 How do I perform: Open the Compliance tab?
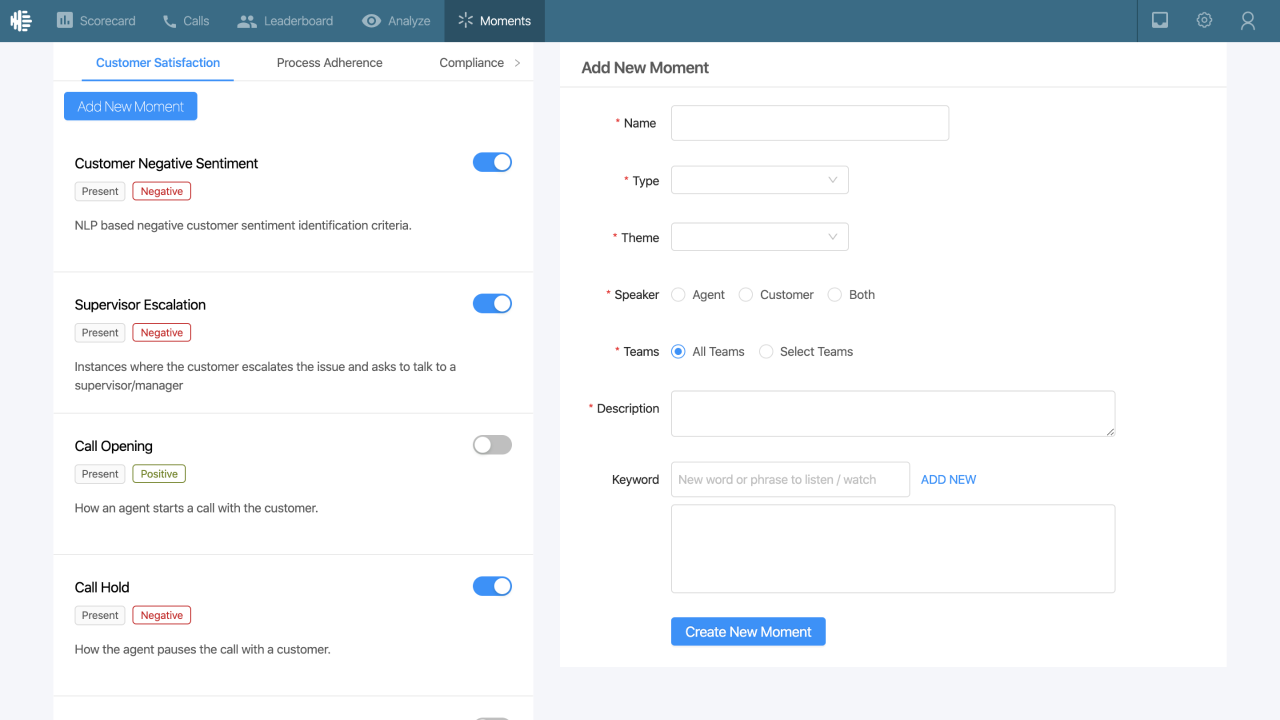(x=471, y=63)
